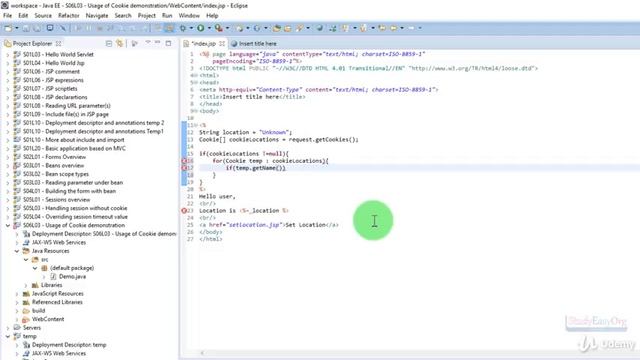Collapse the src folder node

click(26, 260)
